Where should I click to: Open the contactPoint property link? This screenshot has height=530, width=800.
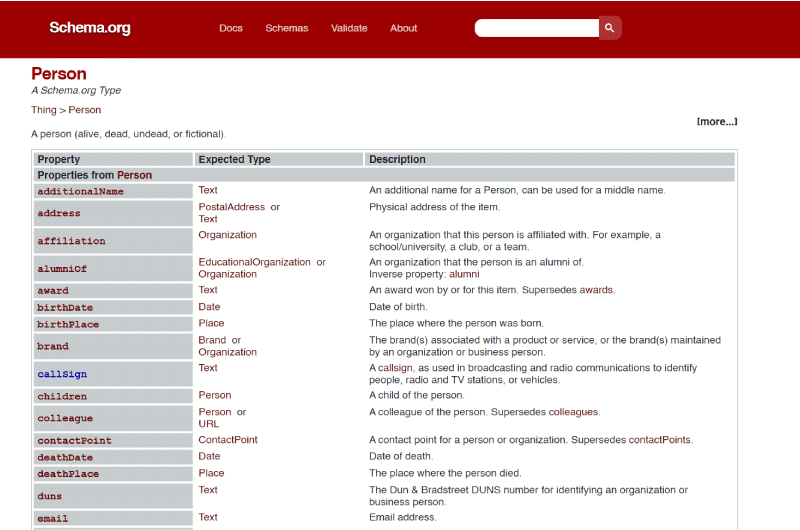click(x=74, y=441)
